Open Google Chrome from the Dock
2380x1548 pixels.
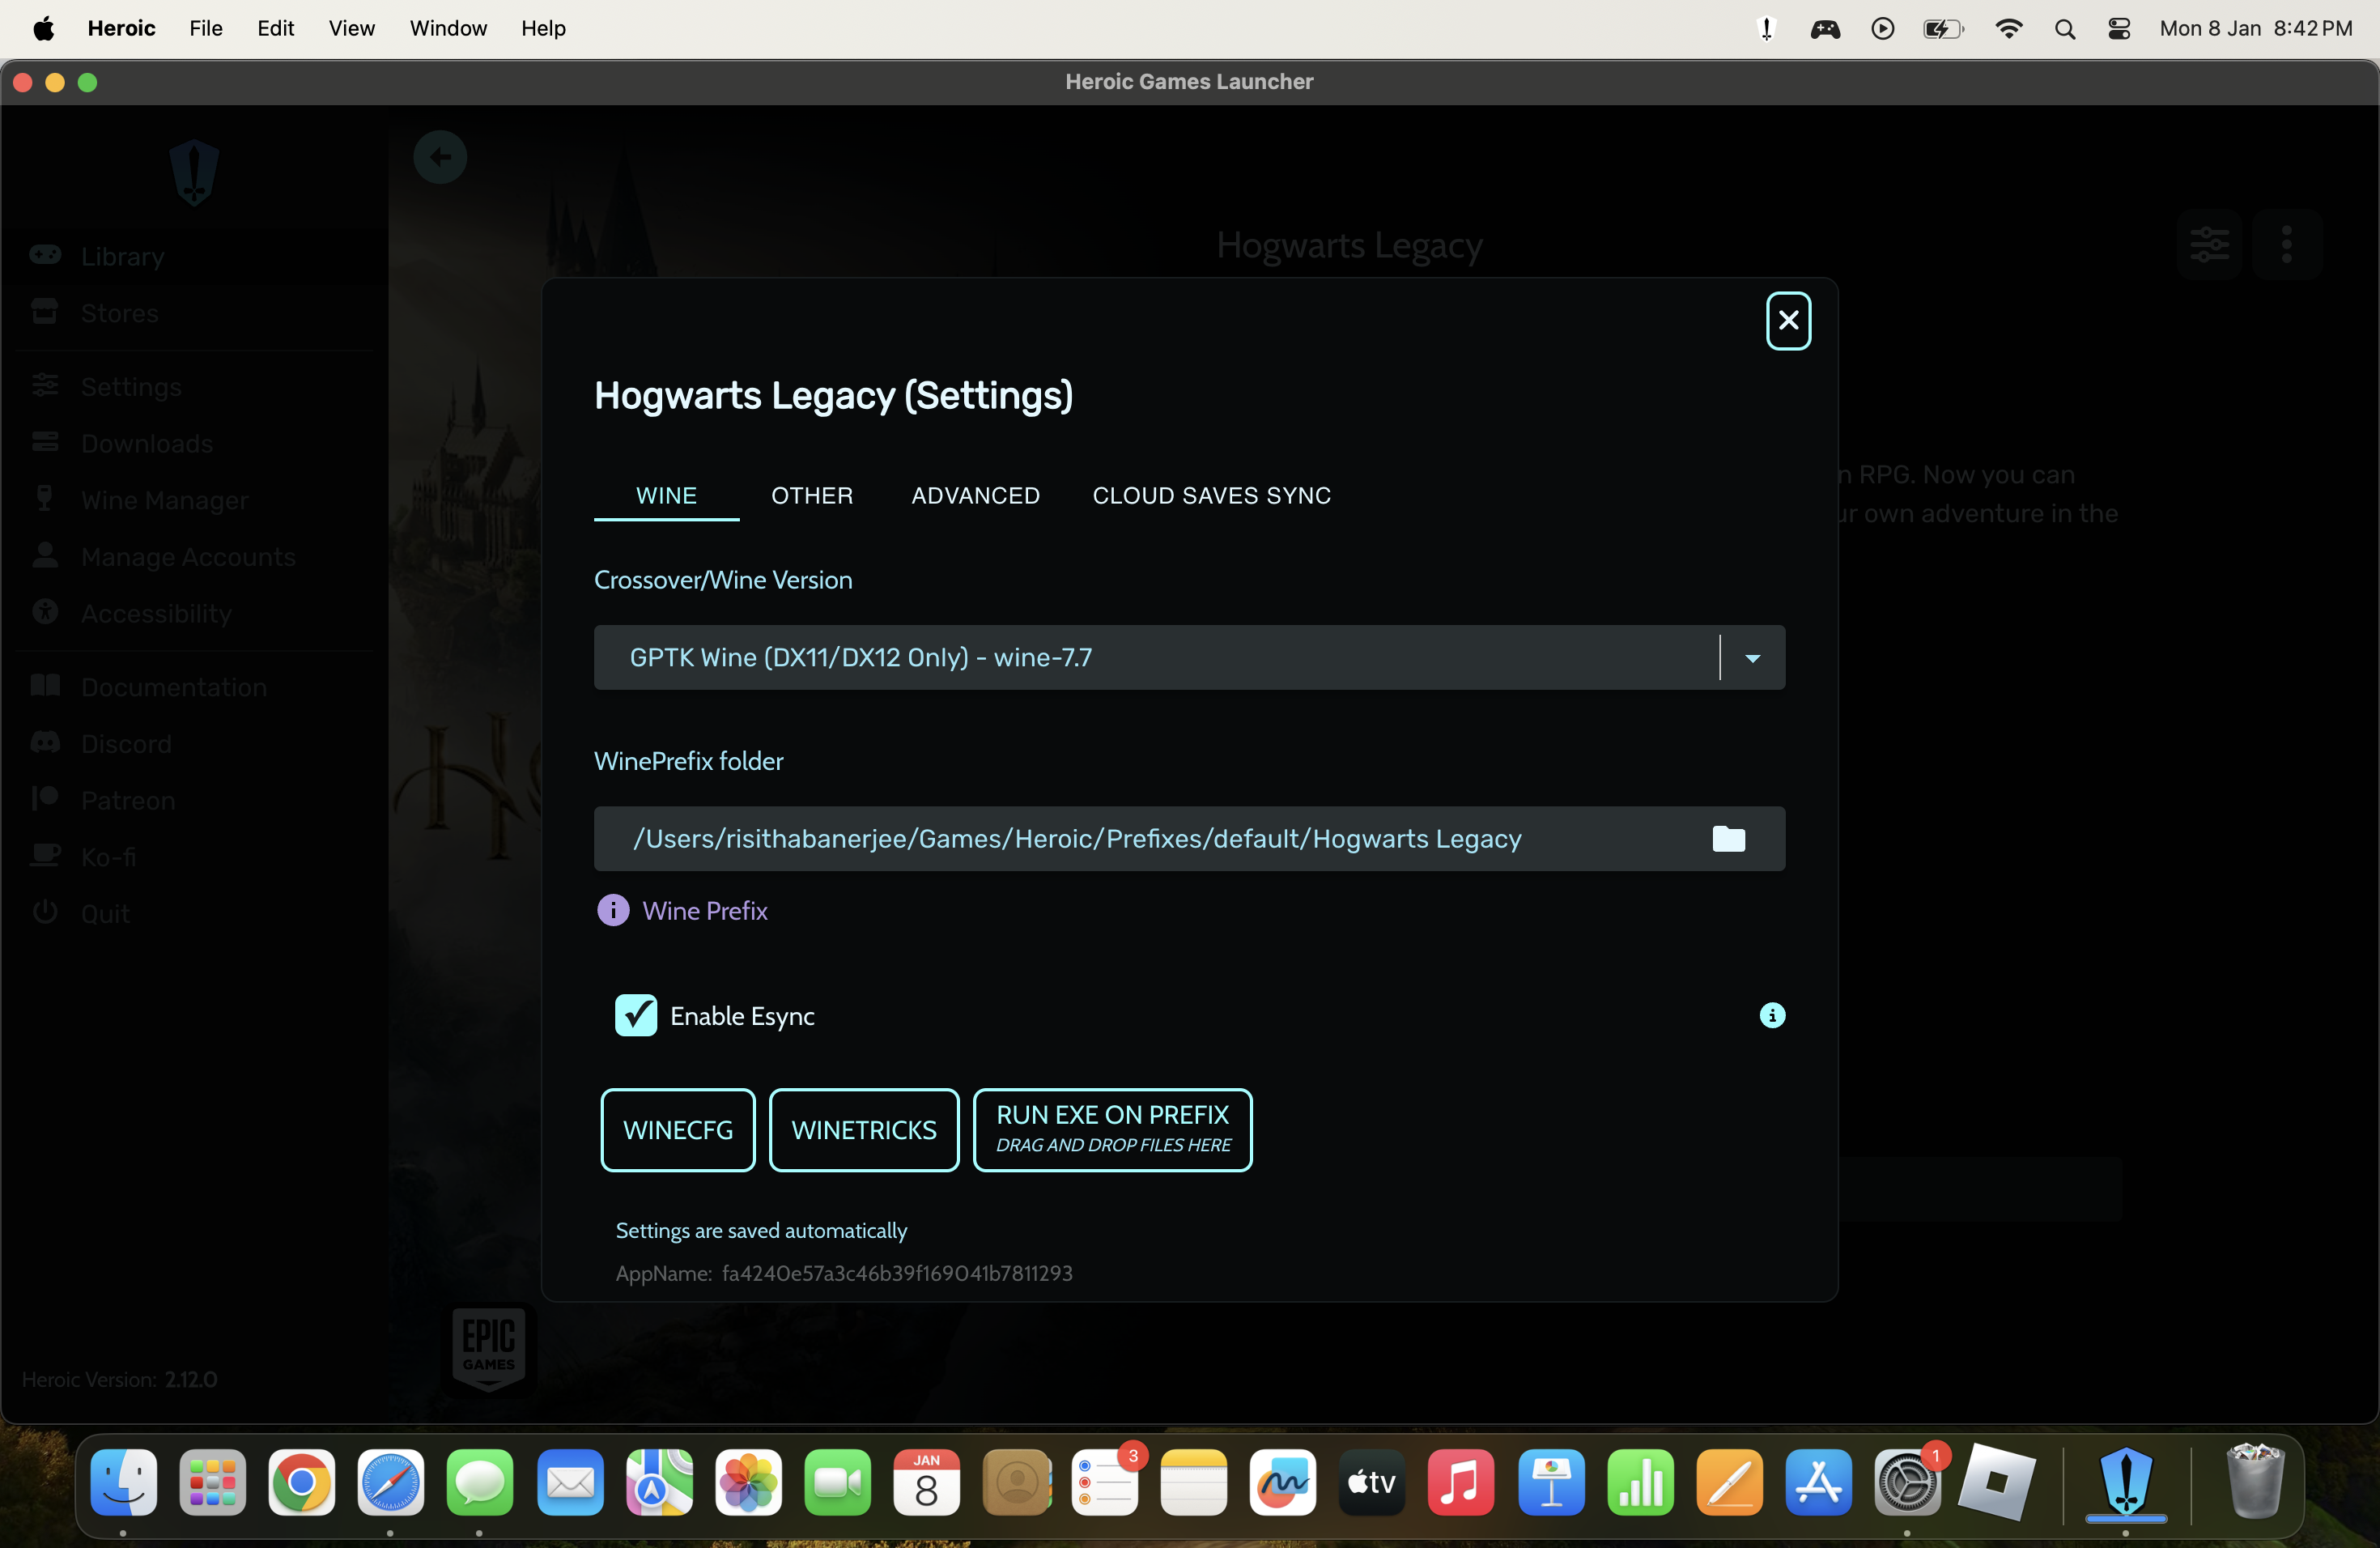pos(301,1482)
